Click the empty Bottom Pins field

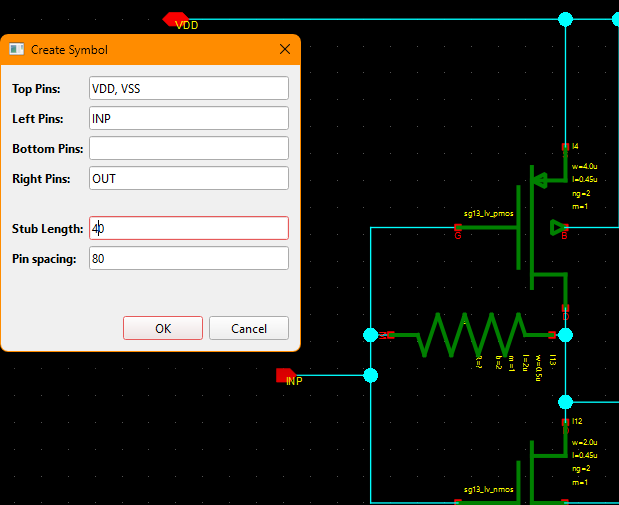189,148
